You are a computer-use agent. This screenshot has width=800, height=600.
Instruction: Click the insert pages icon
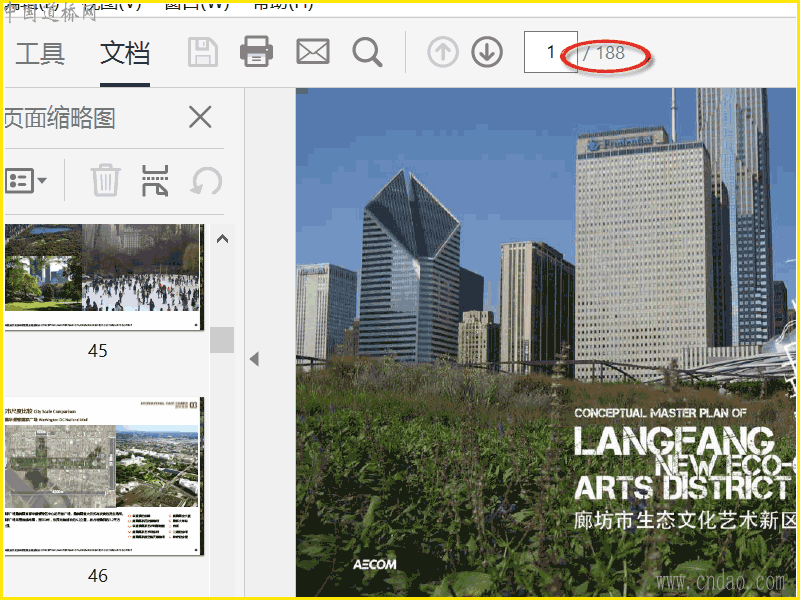[x=155, y=181]
